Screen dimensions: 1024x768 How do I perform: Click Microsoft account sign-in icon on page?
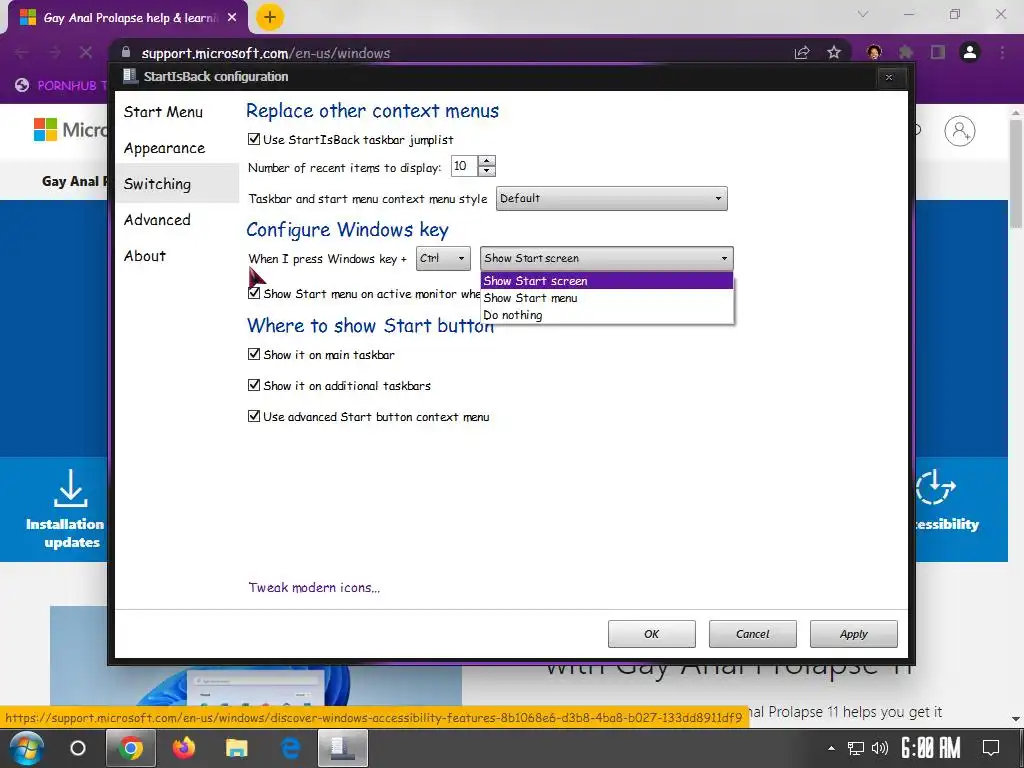click(x=959, y=131)
